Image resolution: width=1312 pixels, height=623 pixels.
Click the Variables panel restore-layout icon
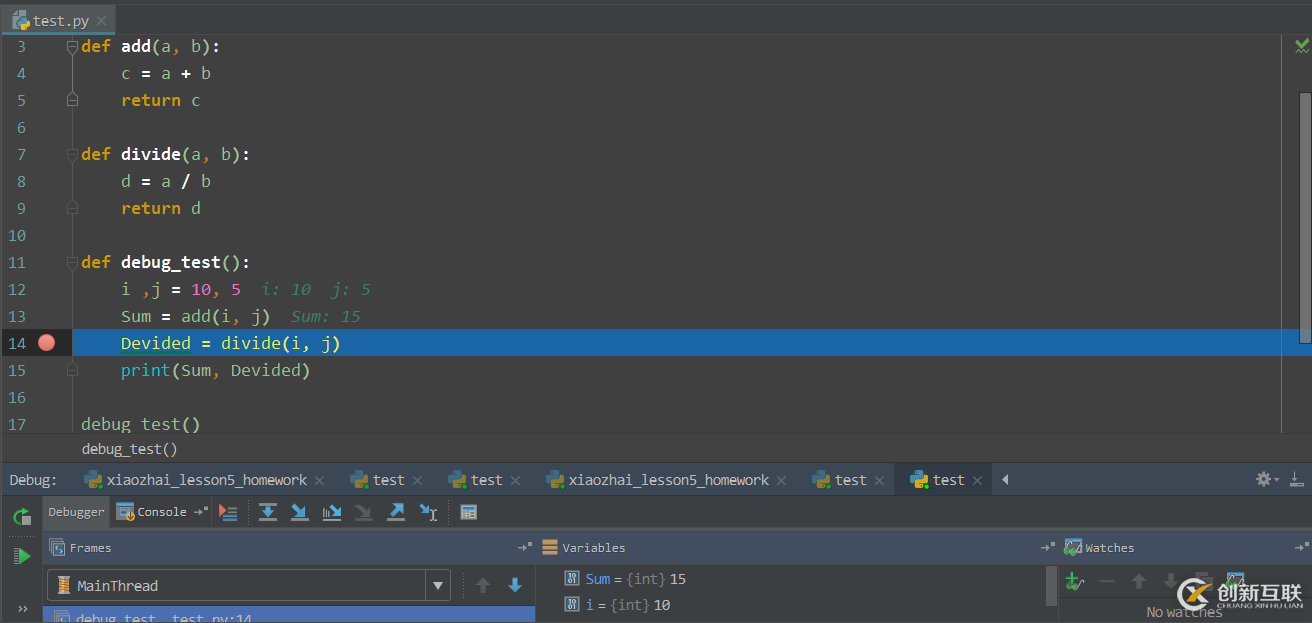(1047, 548)
